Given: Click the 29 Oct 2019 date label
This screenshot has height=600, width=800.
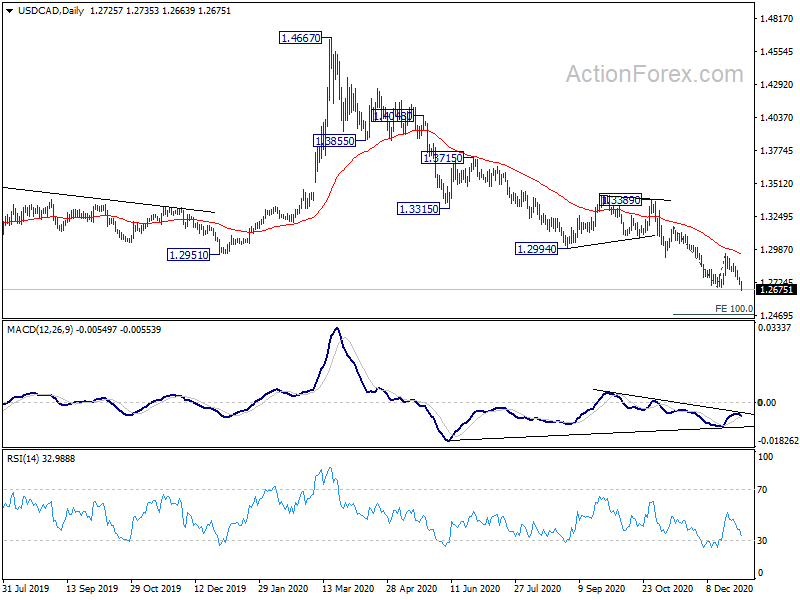Looking at the screenshot, I should [x=155, y=588].
